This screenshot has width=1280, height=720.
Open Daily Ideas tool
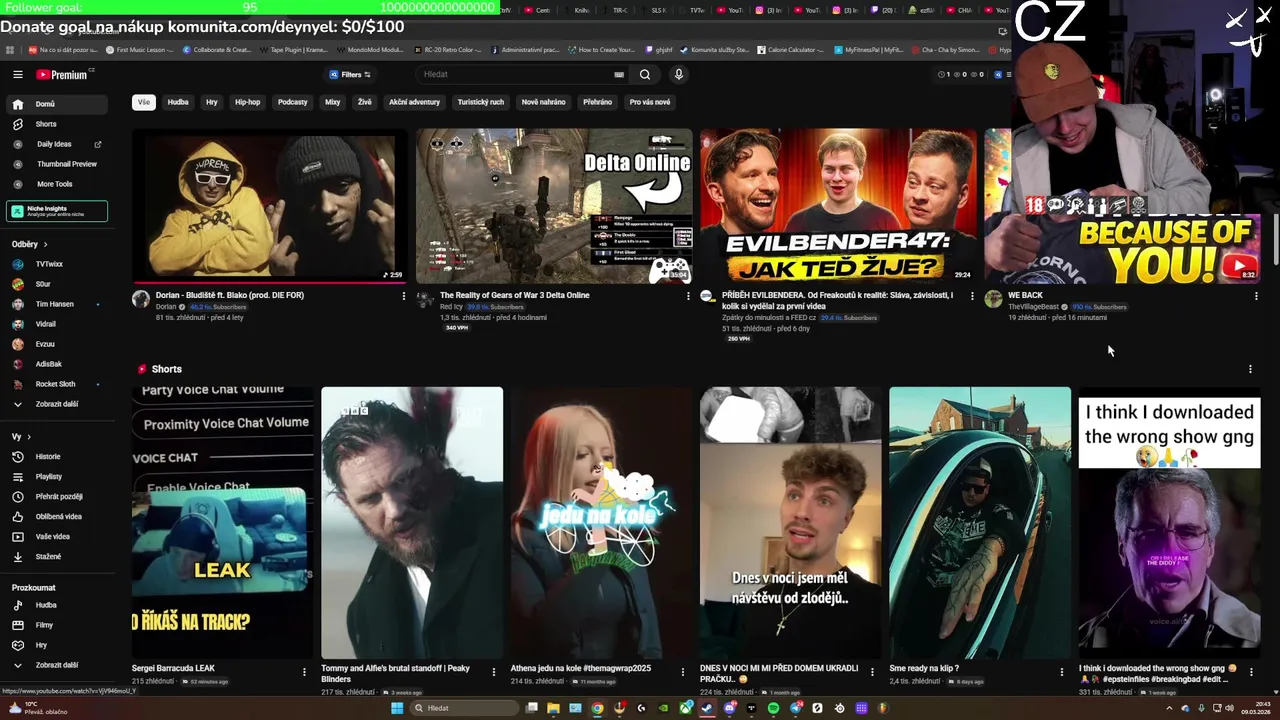(x=56, y=144)
